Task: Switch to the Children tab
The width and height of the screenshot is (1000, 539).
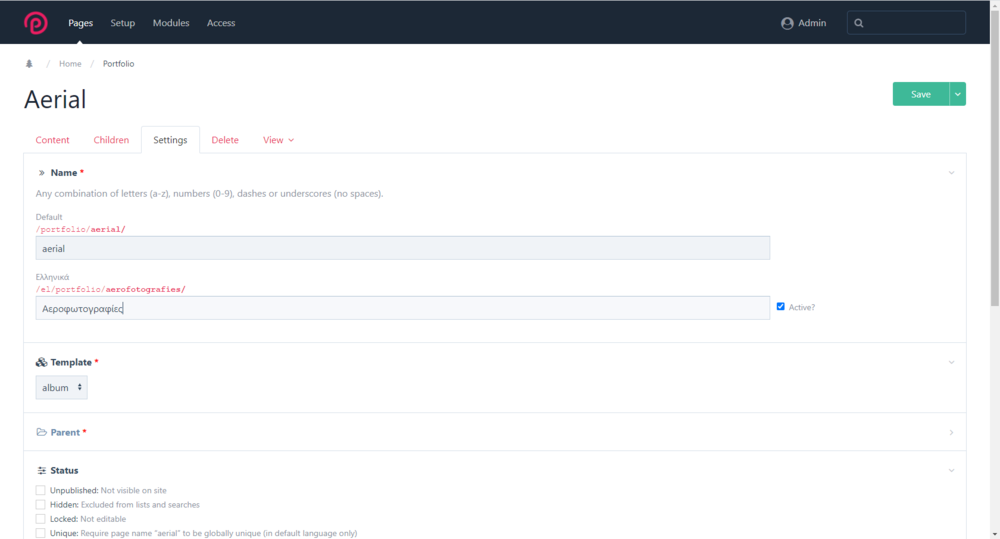Action: [x=111, y=140]
